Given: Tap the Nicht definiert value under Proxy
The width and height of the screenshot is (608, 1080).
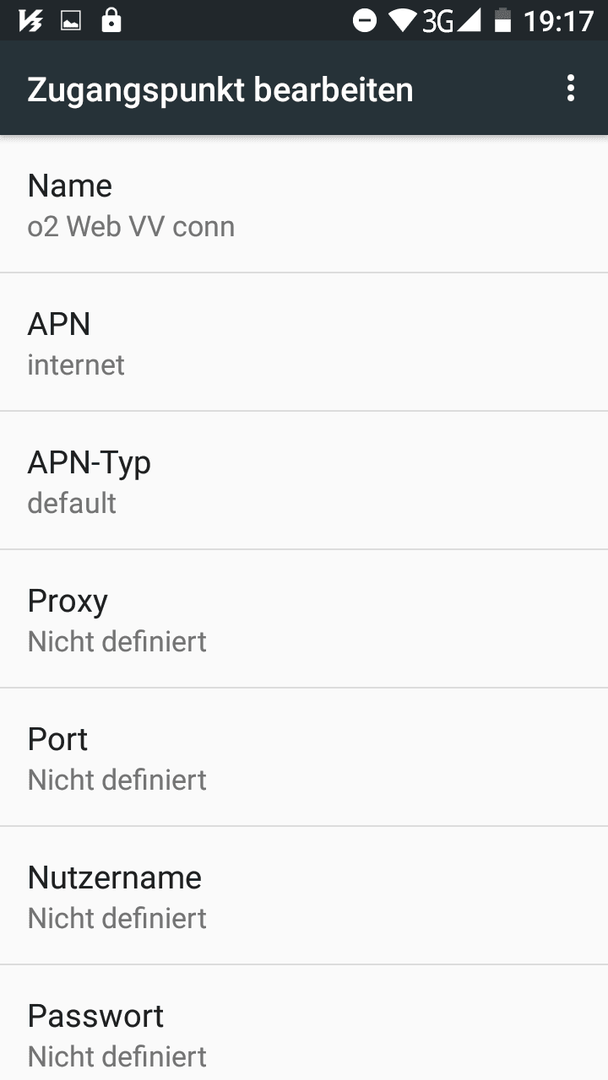Looking at the screenshot, I should click(x=117, y=641).
